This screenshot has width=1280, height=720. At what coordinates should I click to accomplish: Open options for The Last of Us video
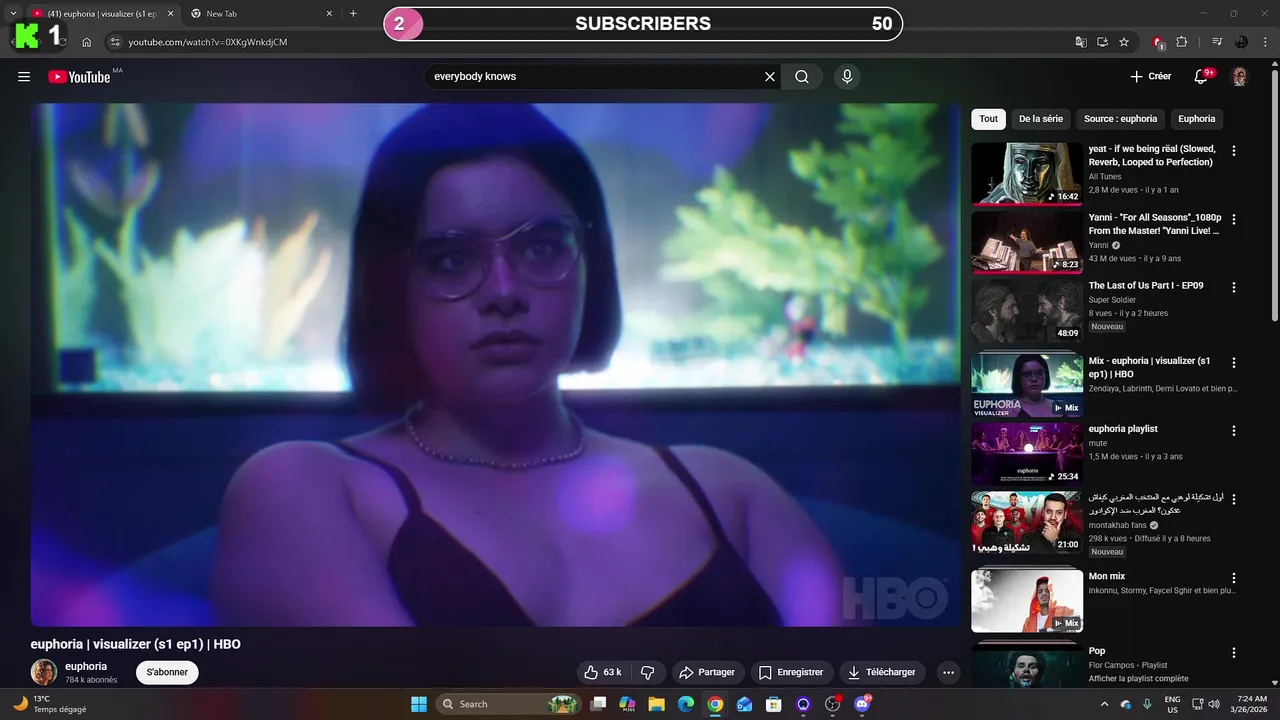click(x=1234, y=287)
